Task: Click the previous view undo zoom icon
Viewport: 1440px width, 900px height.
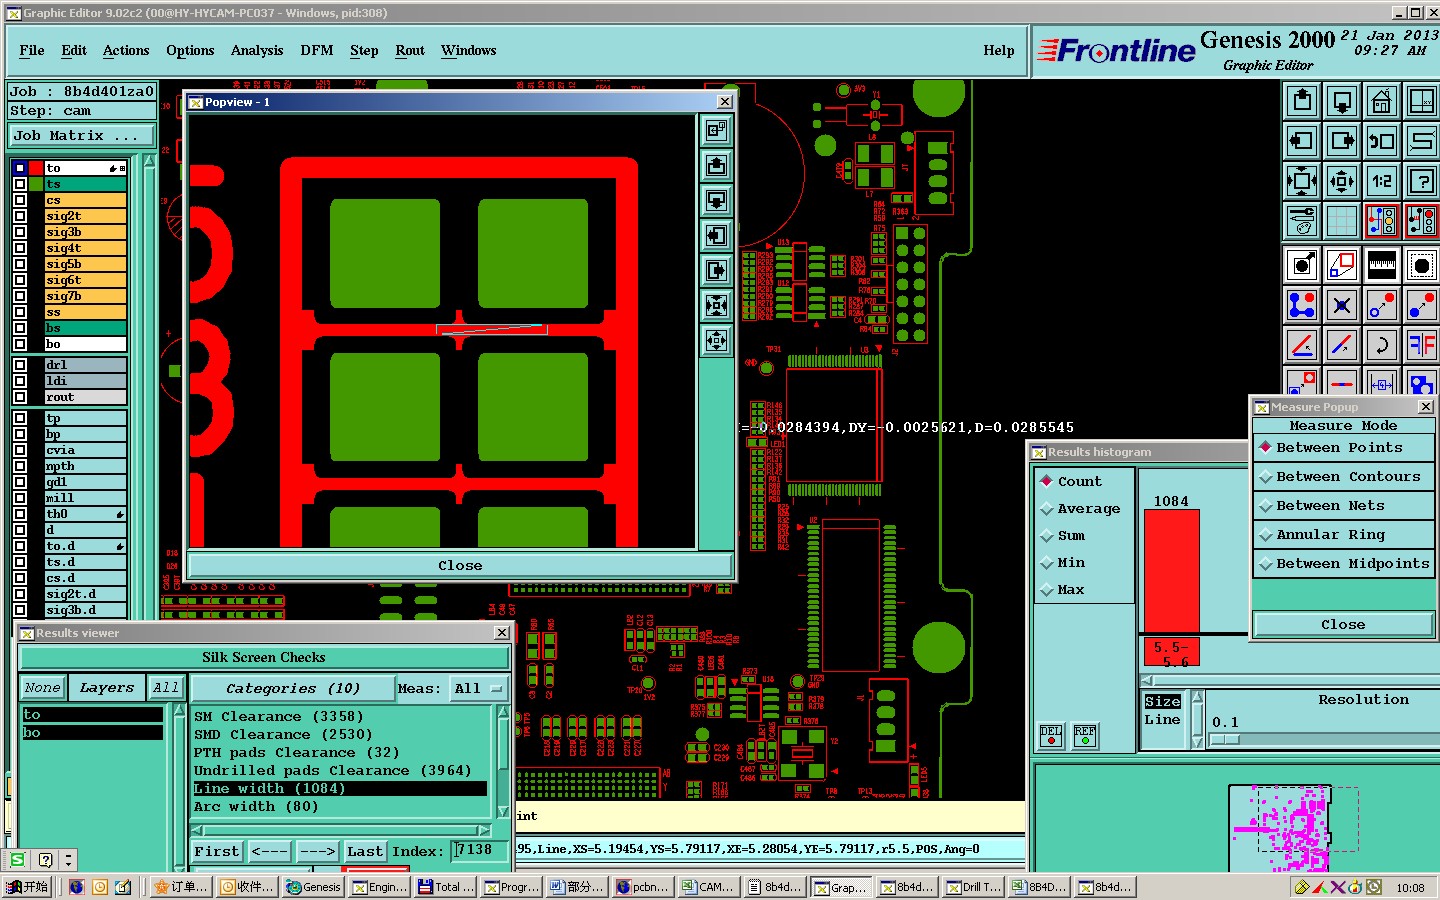Action: [x=1382, y=141]
